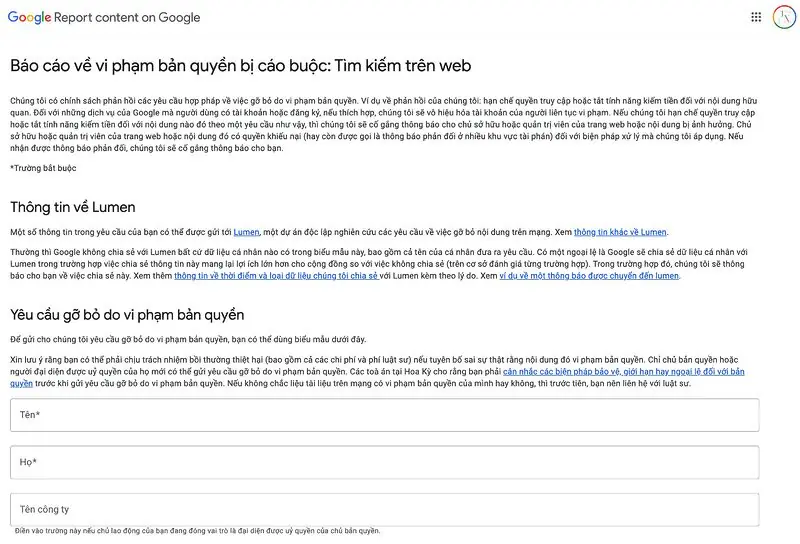Open the 'Lumen' link
The image size is (800, 544).
click(x=246, y=232)
